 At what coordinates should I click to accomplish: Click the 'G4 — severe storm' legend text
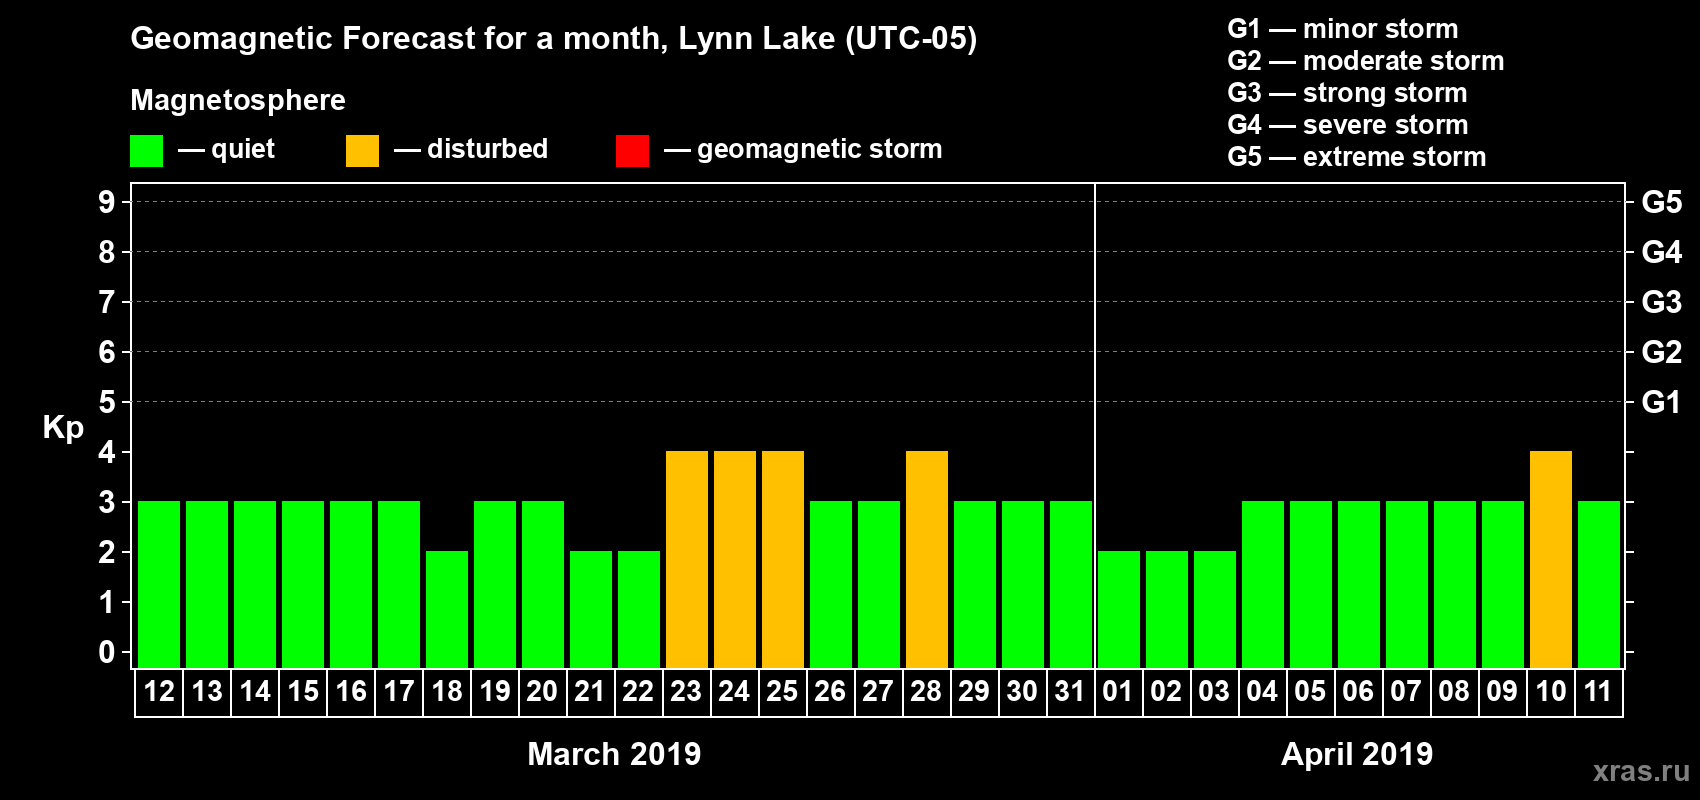[x=1348, y=125]
